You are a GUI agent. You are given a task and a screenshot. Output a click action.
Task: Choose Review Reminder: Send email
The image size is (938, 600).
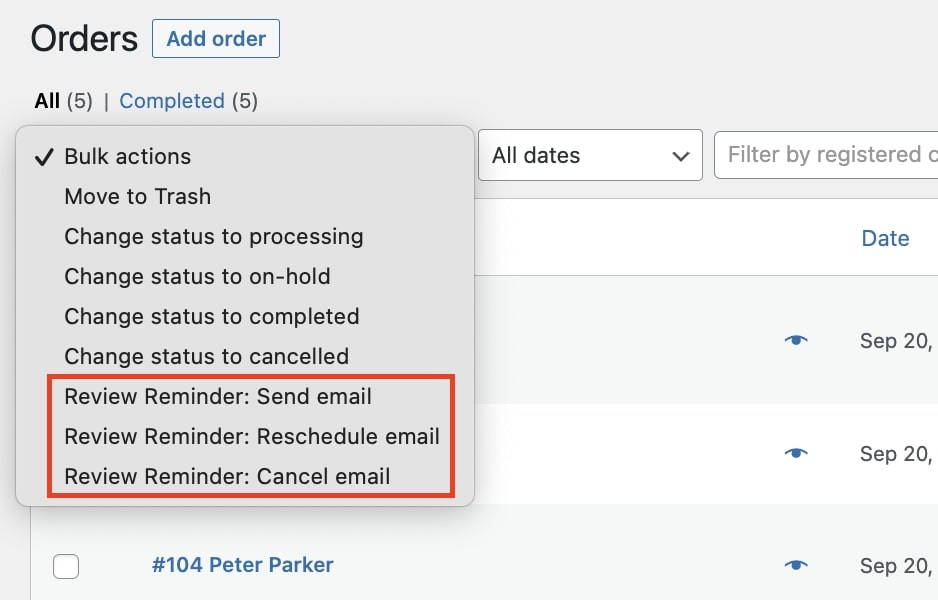point(218,397)
